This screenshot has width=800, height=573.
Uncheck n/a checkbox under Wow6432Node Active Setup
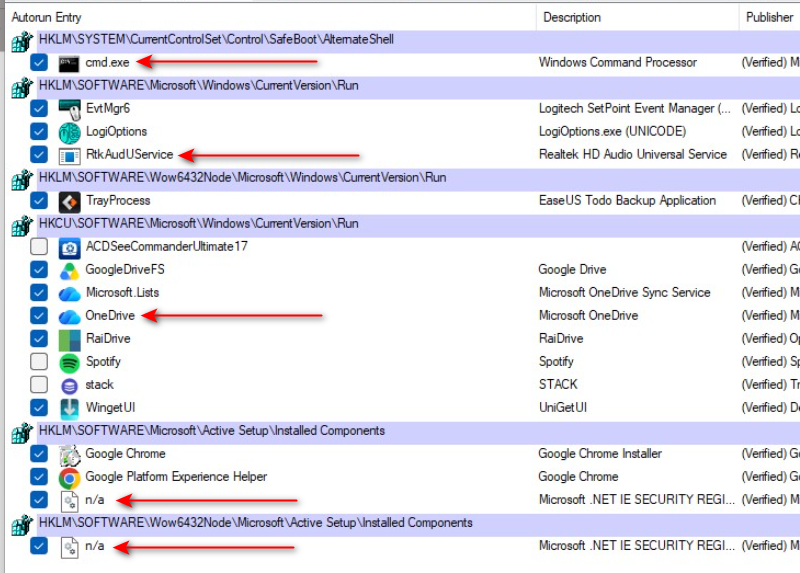point(39,546)
